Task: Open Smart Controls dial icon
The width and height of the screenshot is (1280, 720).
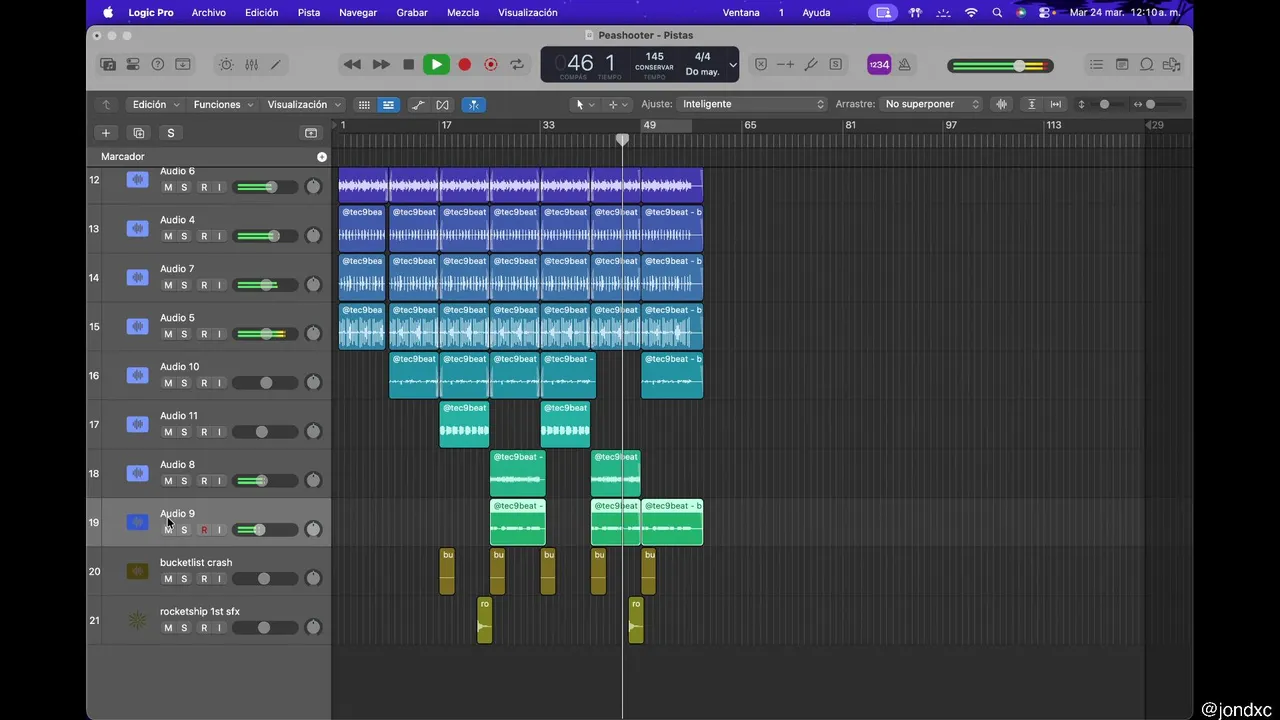Action: tap(226, 64)
